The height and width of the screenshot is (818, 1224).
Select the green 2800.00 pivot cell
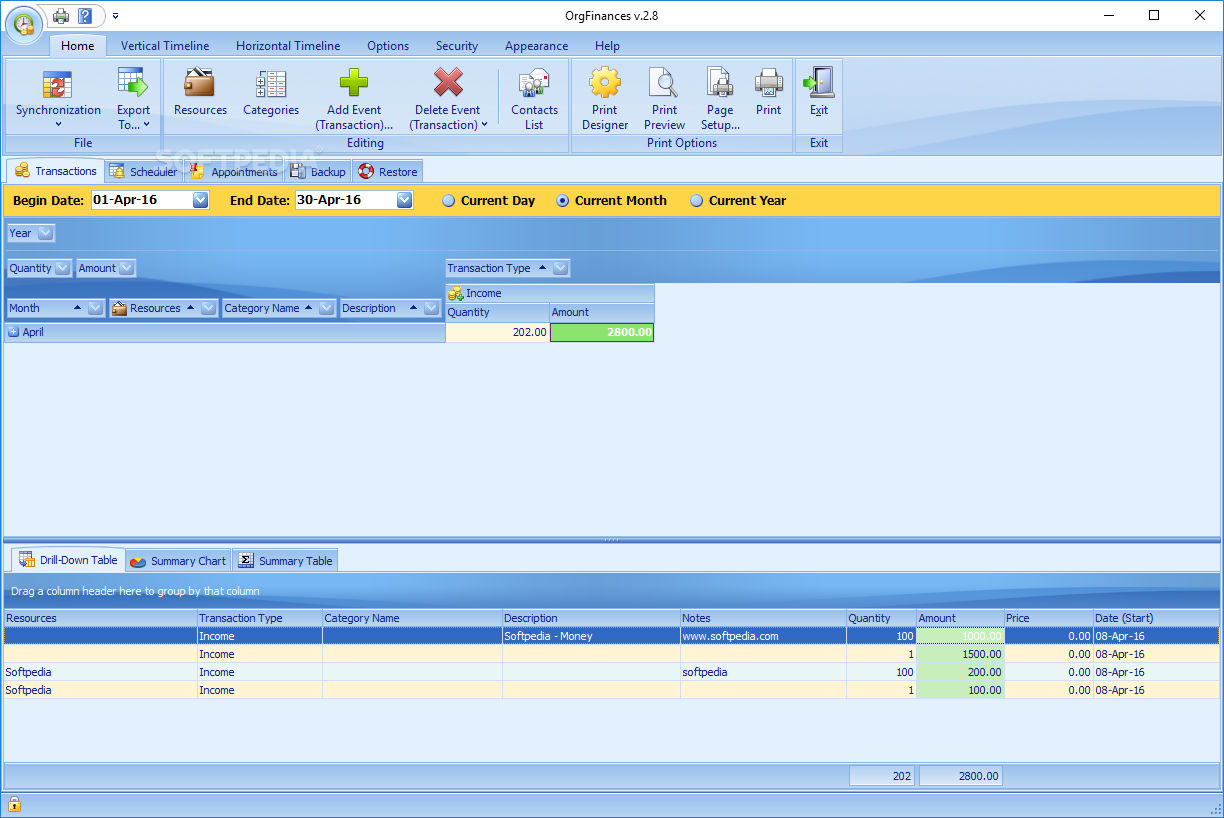[602, 332]
